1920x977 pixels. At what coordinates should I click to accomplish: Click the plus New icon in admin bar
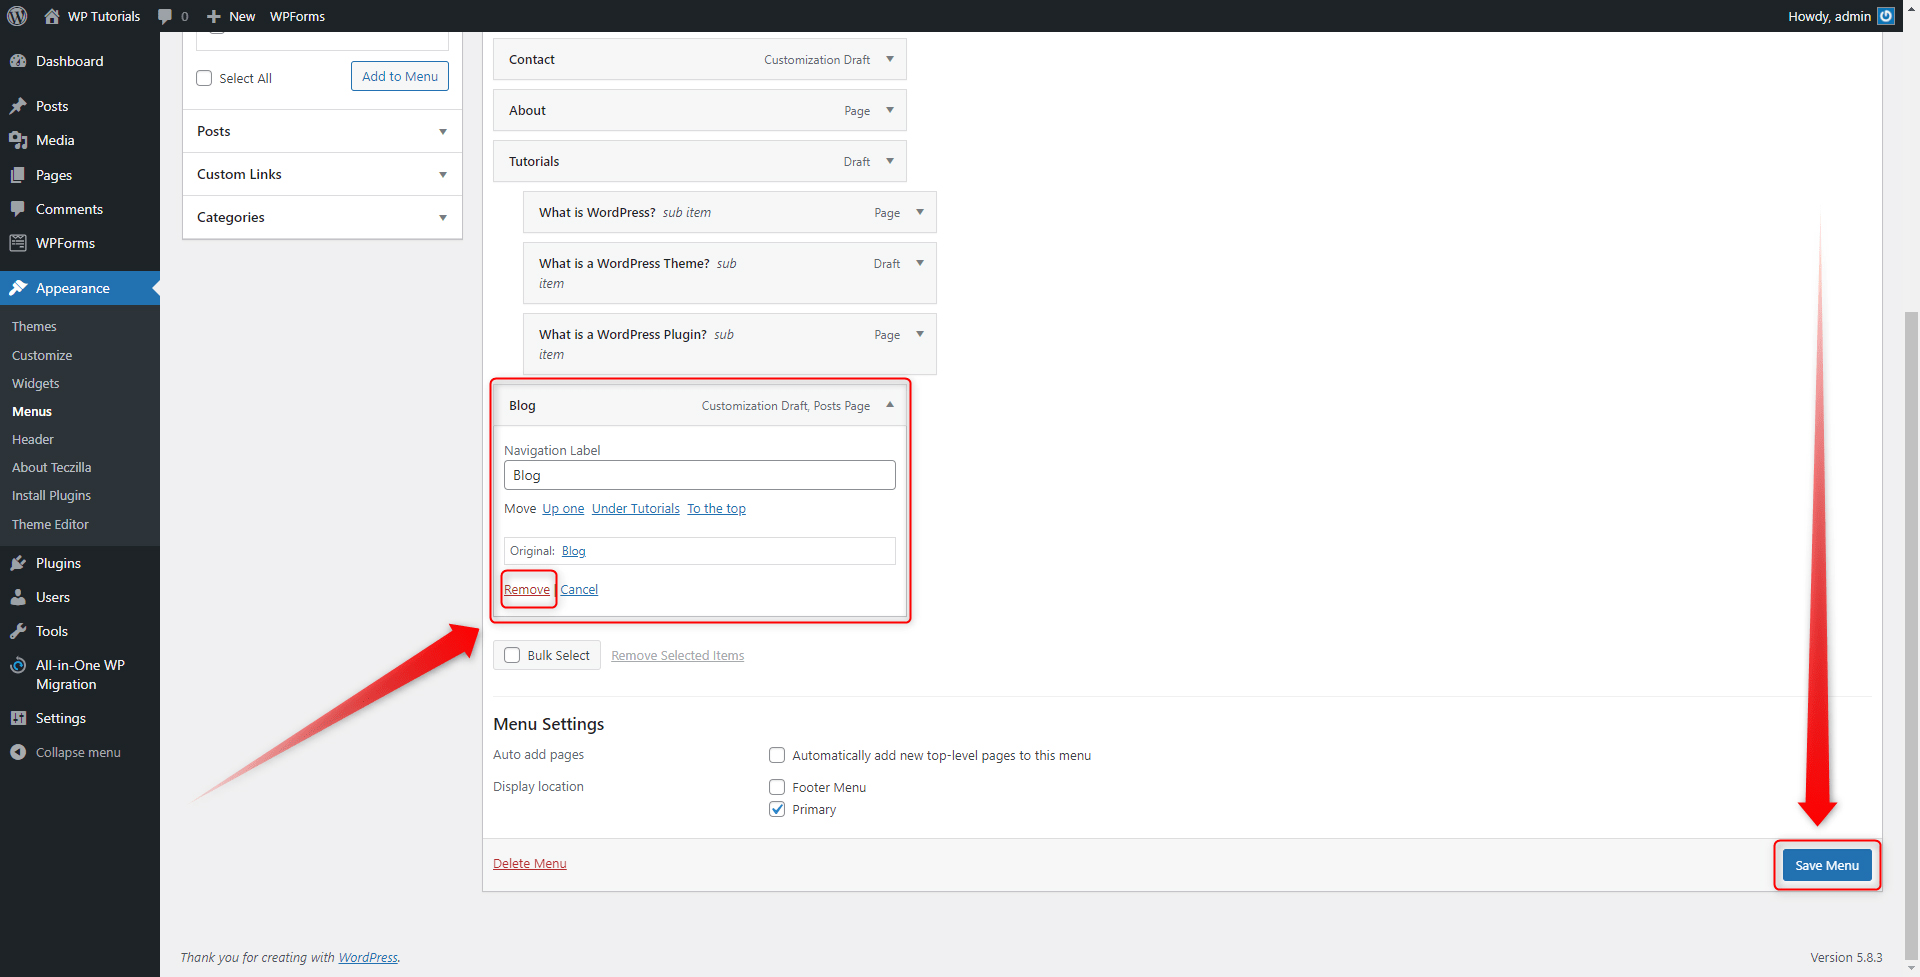(213, 16)
